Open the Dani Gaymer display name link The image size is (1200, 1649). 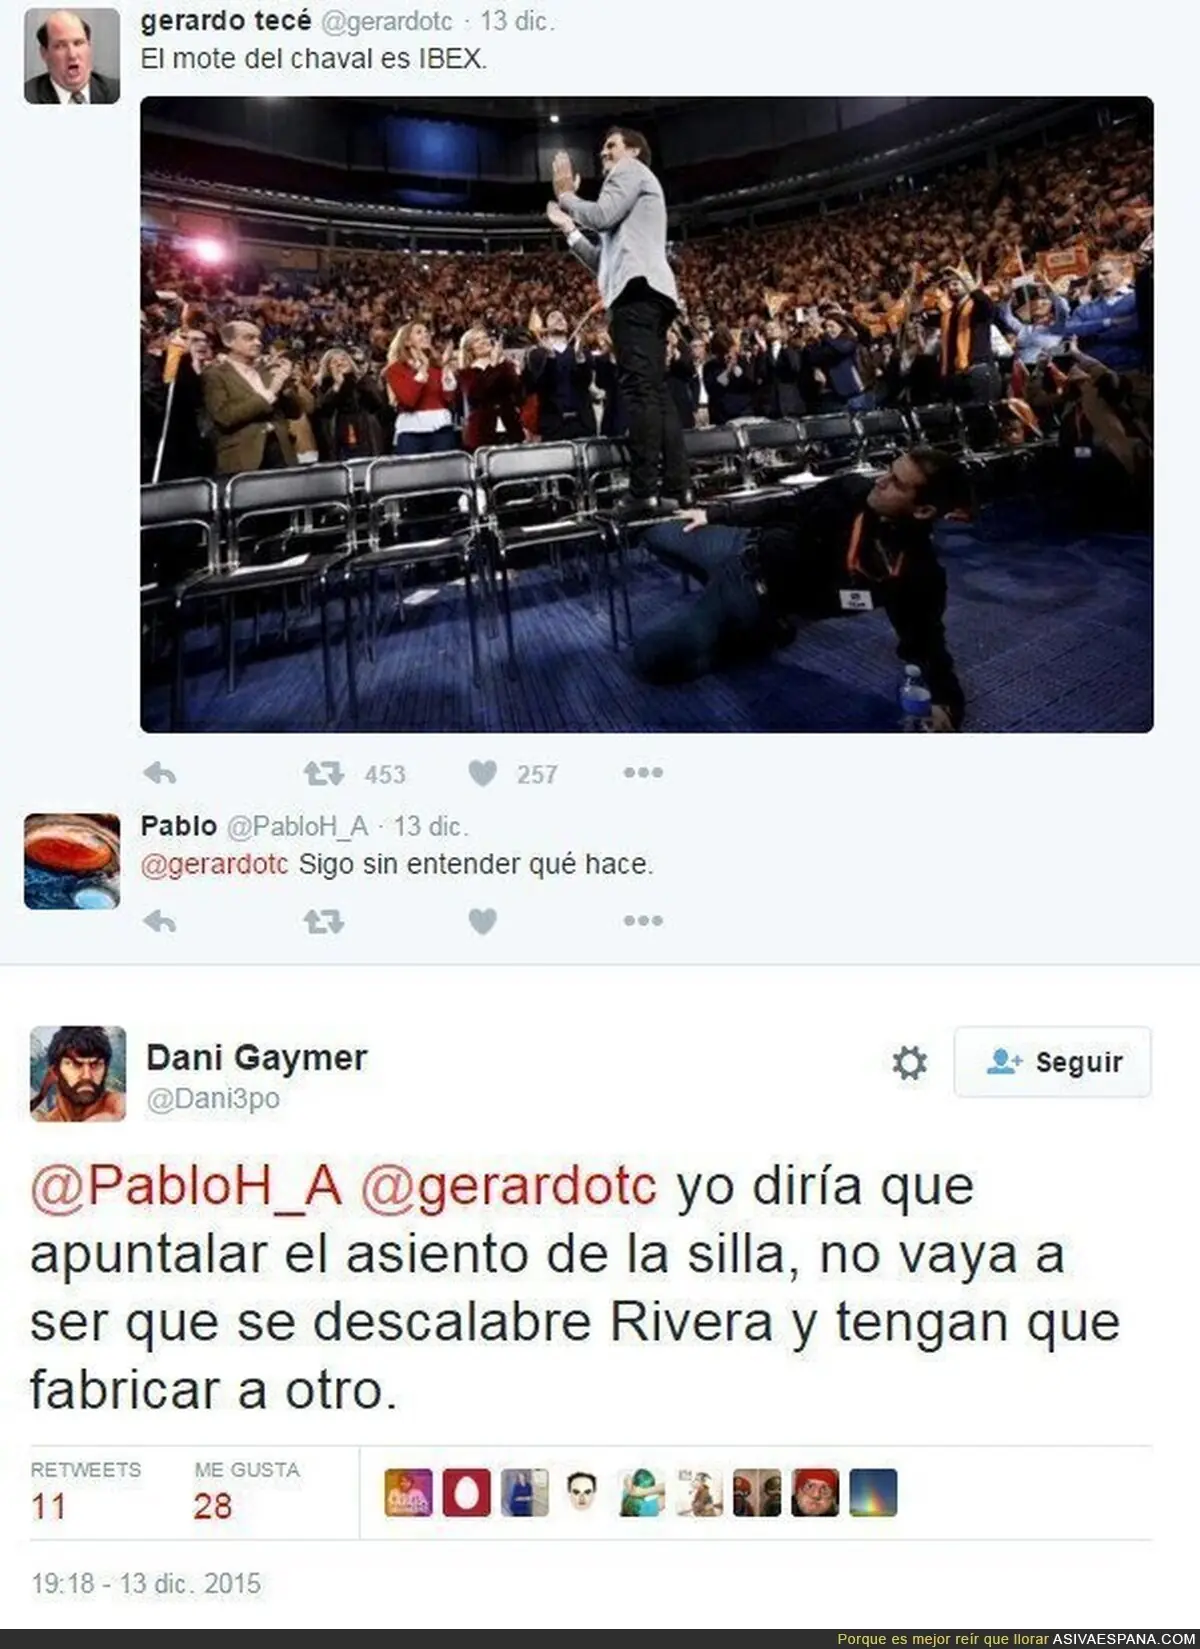[257, 1057]
